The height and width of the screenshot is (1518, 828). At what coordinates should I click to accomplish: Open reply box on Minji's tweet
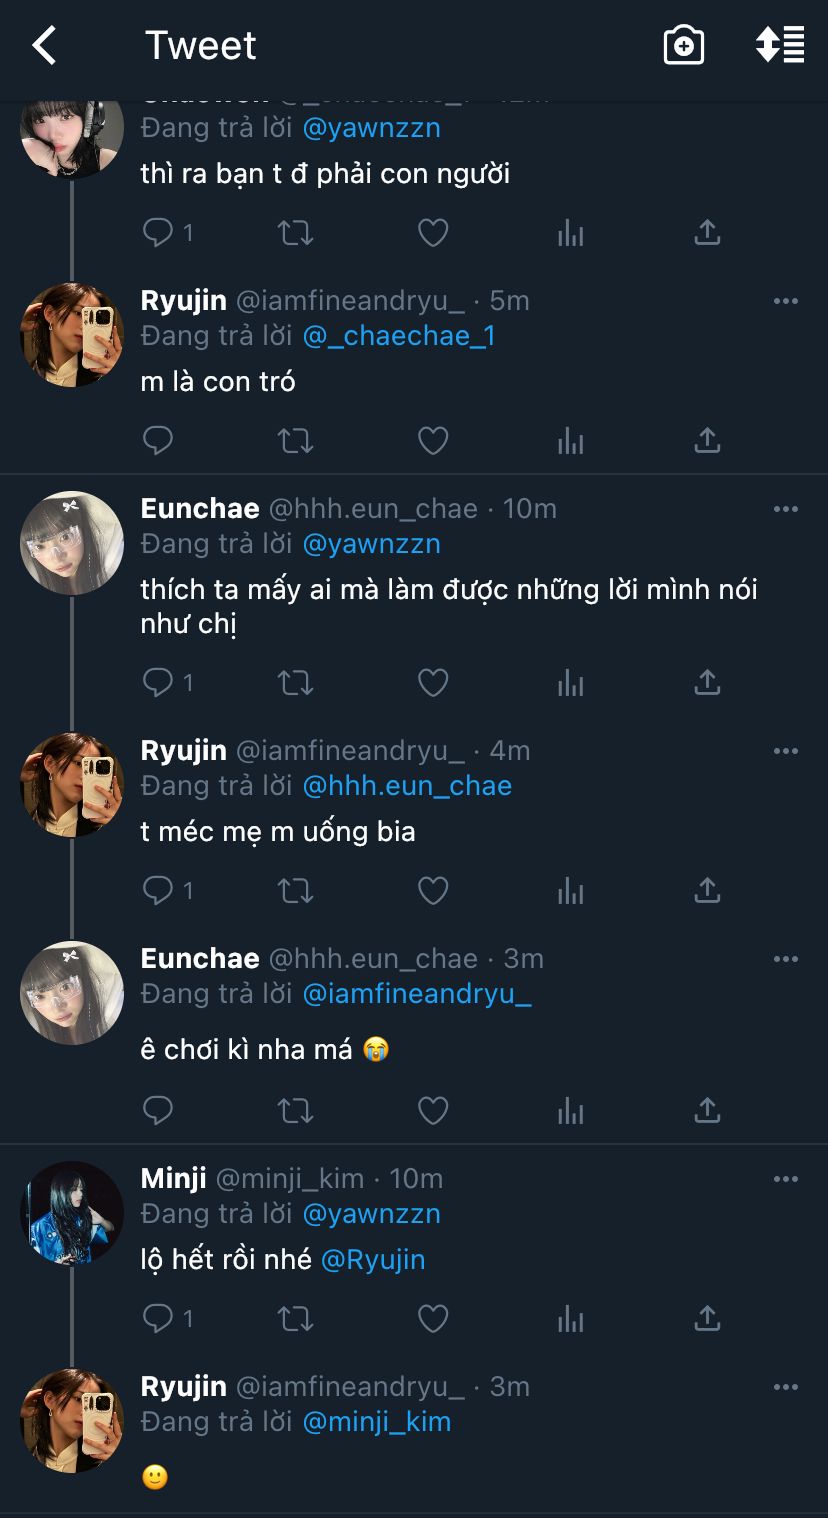158,1319
